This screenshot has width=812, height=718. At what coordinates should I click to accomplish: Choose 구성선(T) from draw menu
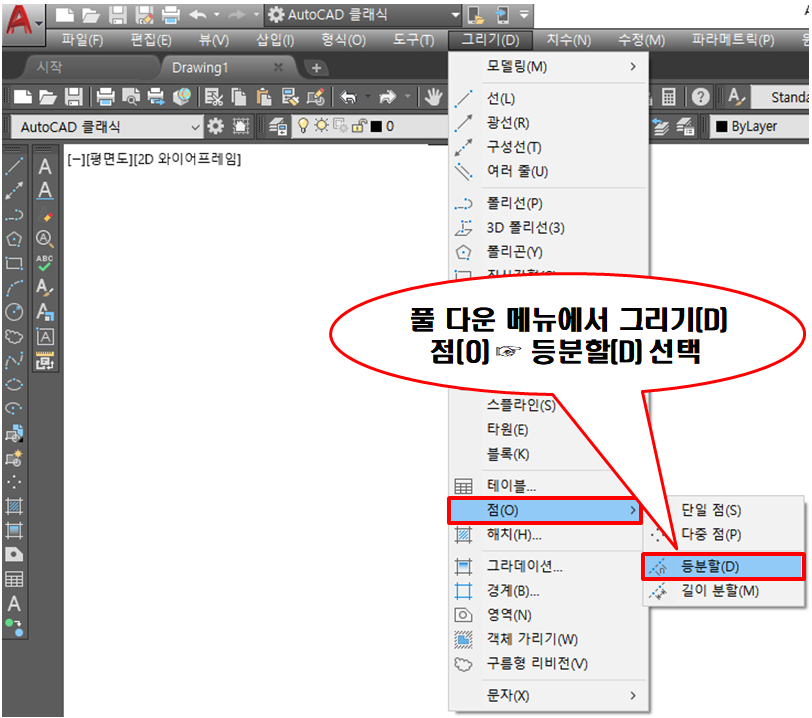click(x=548, y=147)
